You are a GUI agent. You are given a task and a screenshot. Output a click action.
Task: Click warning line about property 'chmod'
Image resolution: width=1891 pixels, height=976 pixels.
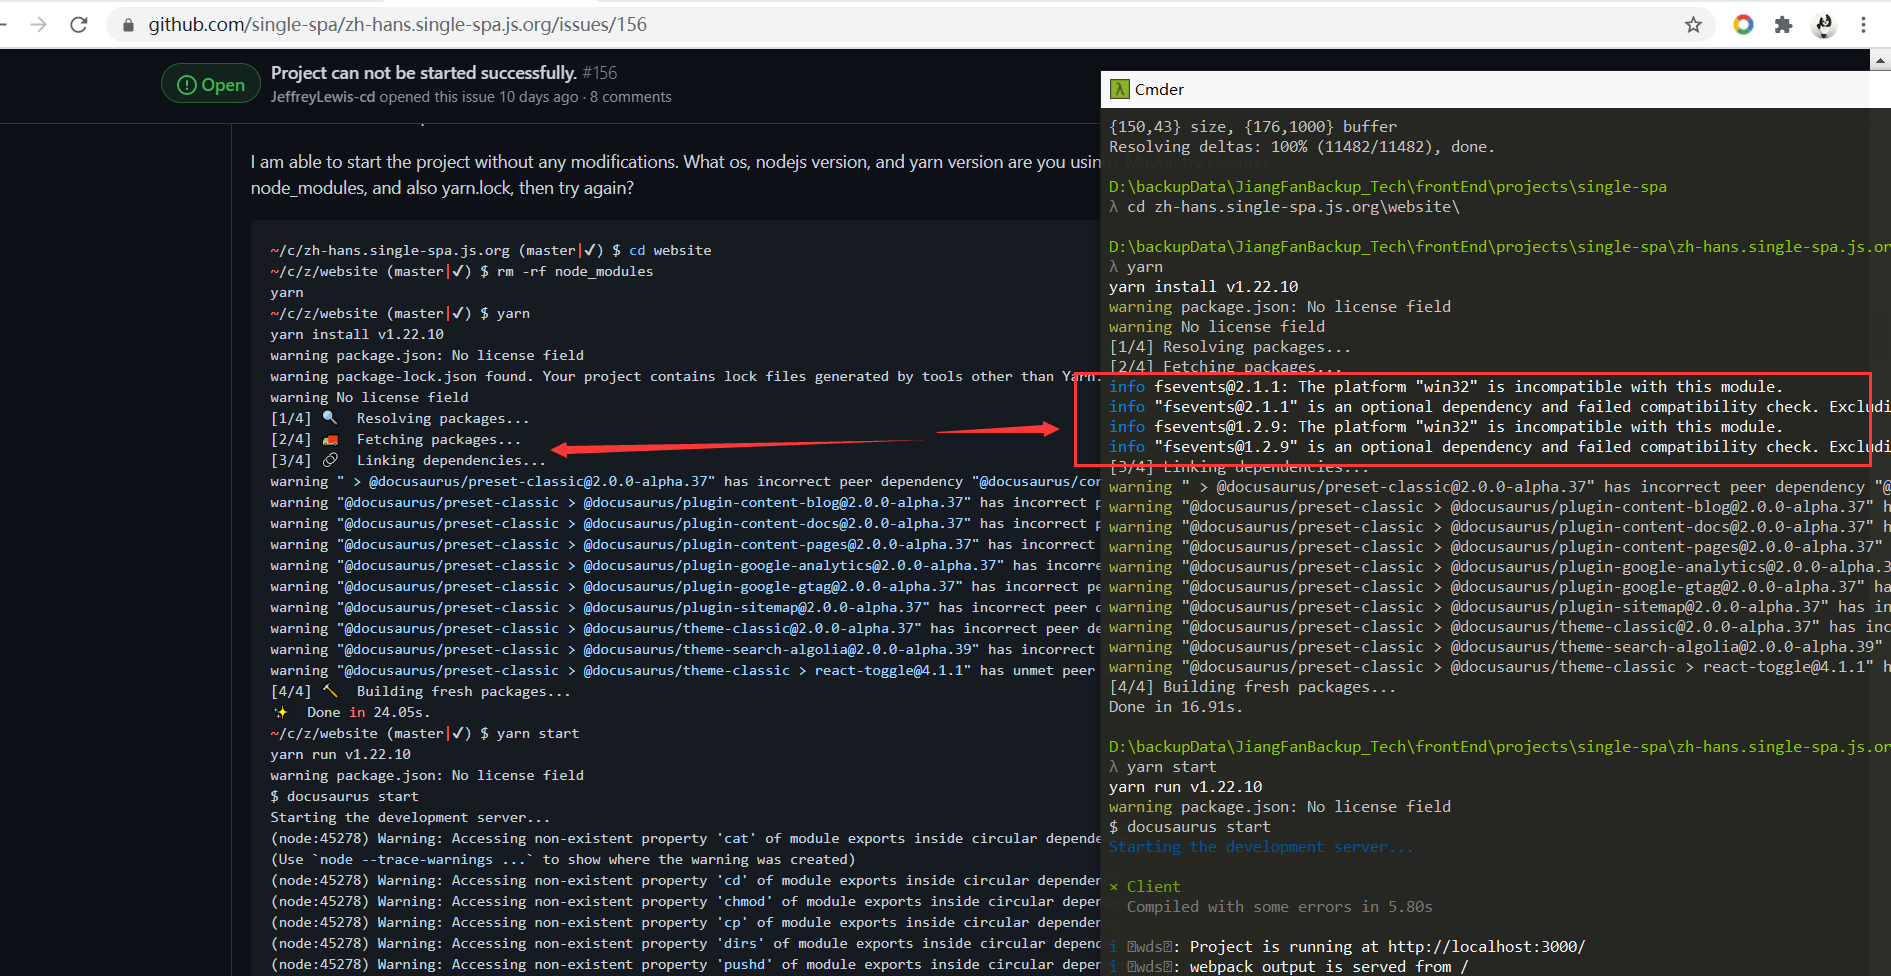685,901
